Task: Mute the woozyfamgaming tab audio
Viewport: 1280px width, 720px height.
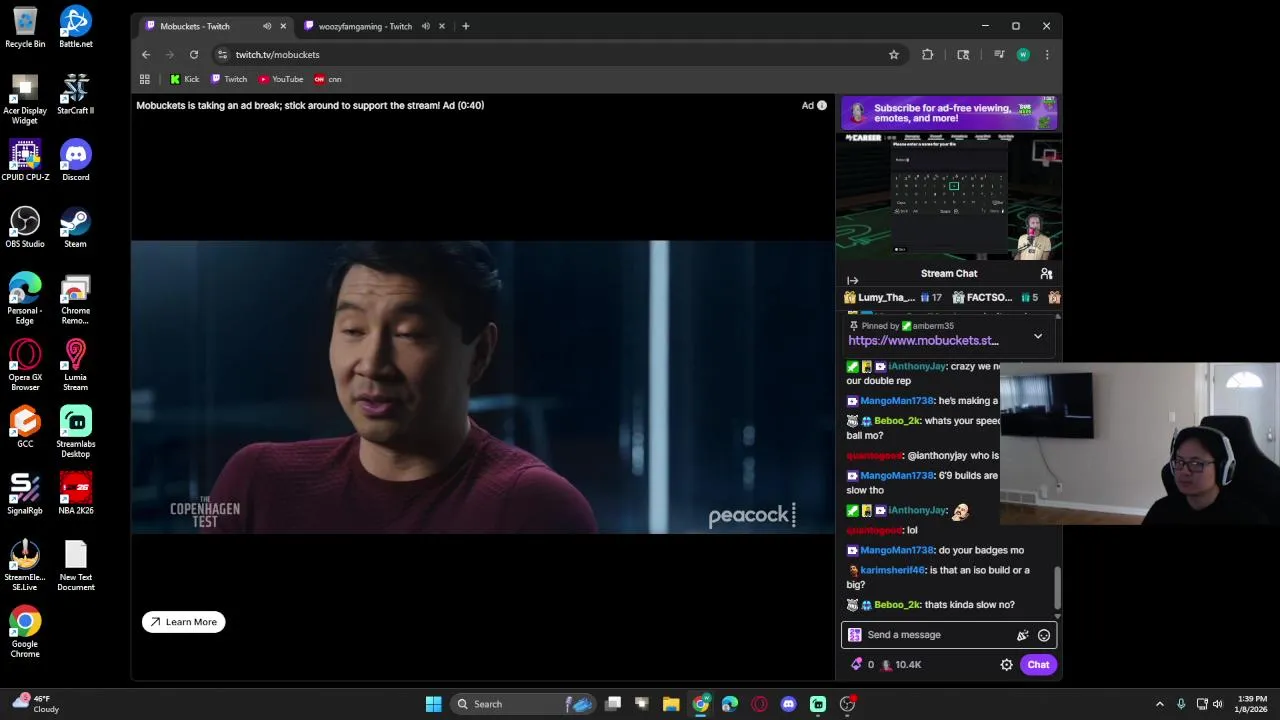Action: [426, 26]
